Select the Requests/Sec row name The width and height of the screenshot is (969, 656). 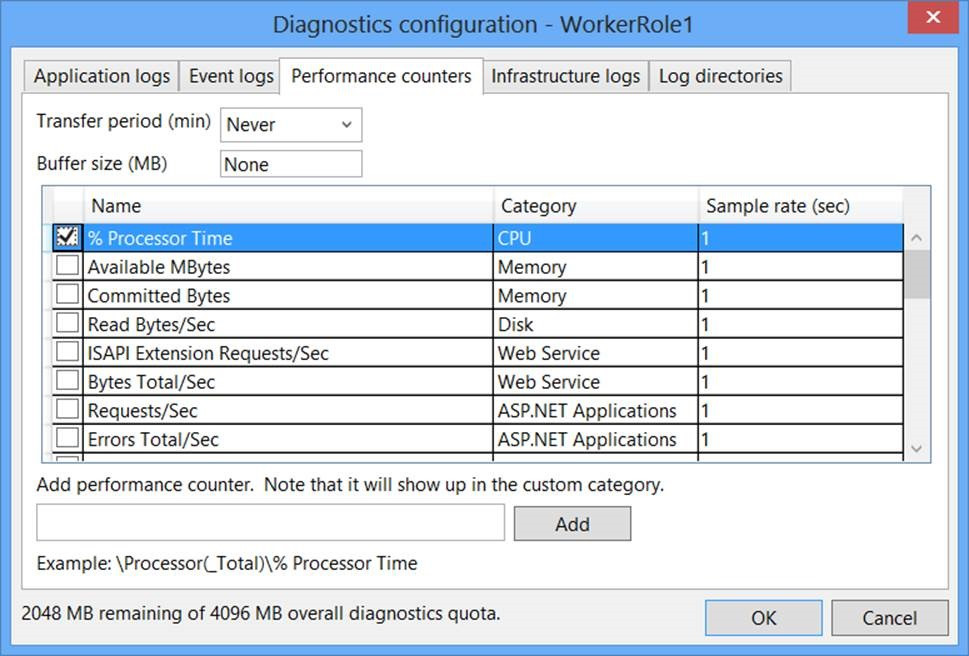coord(288,410)
